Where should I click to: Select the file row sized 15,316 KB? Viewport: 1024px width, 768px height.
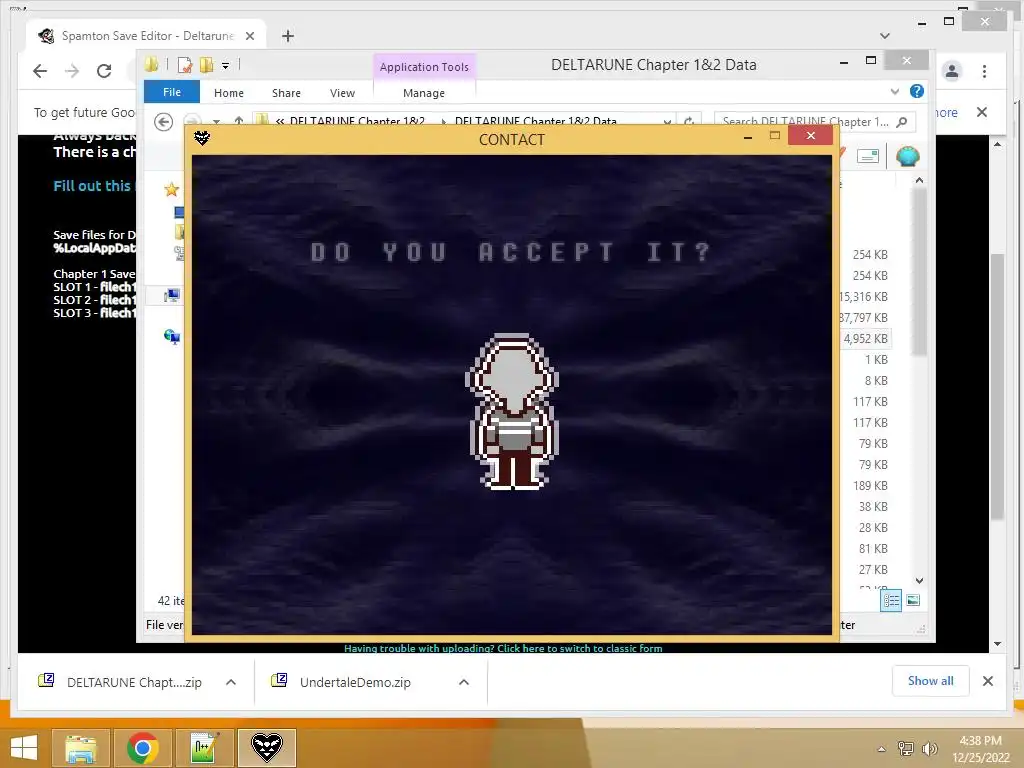[863, 296]
